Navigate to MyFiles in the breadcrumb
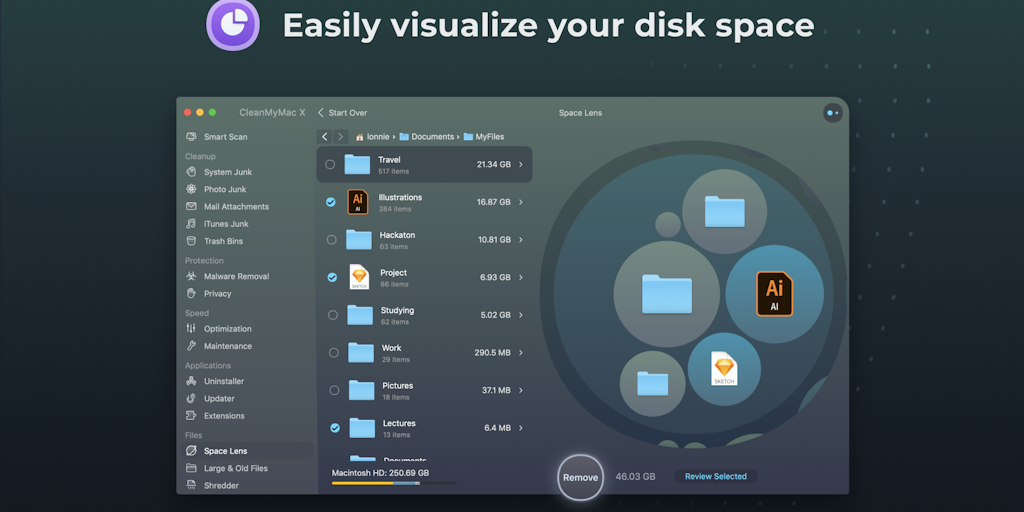The image size is (1024, 512). [x=484, y=136]
